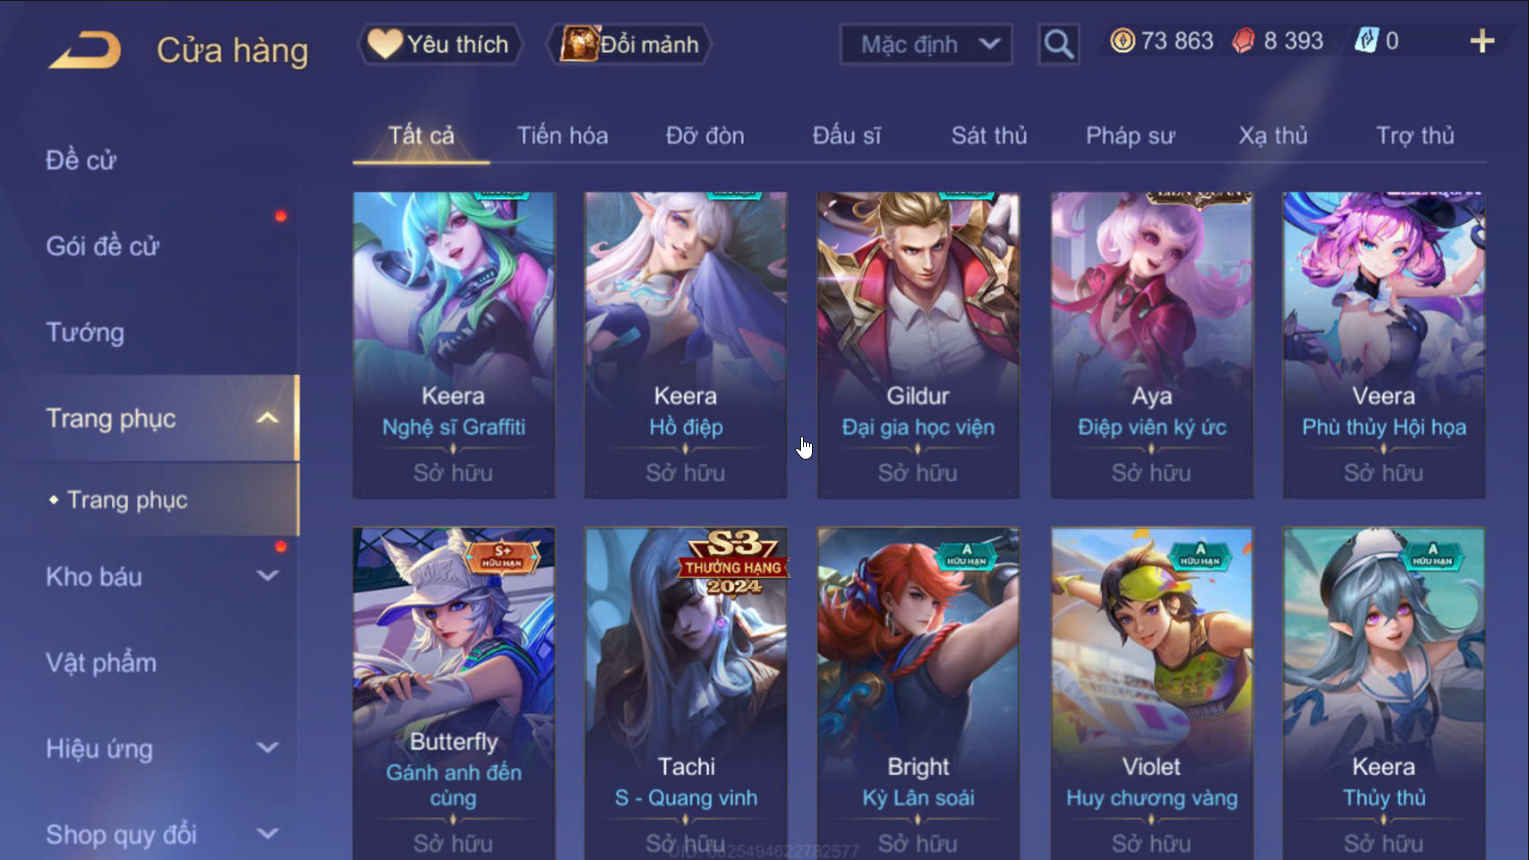Image resolution: width=1529 pixels, height=860 pixels.
Task: Click the red ruby currency icon
Action: tap(1243, 41)
